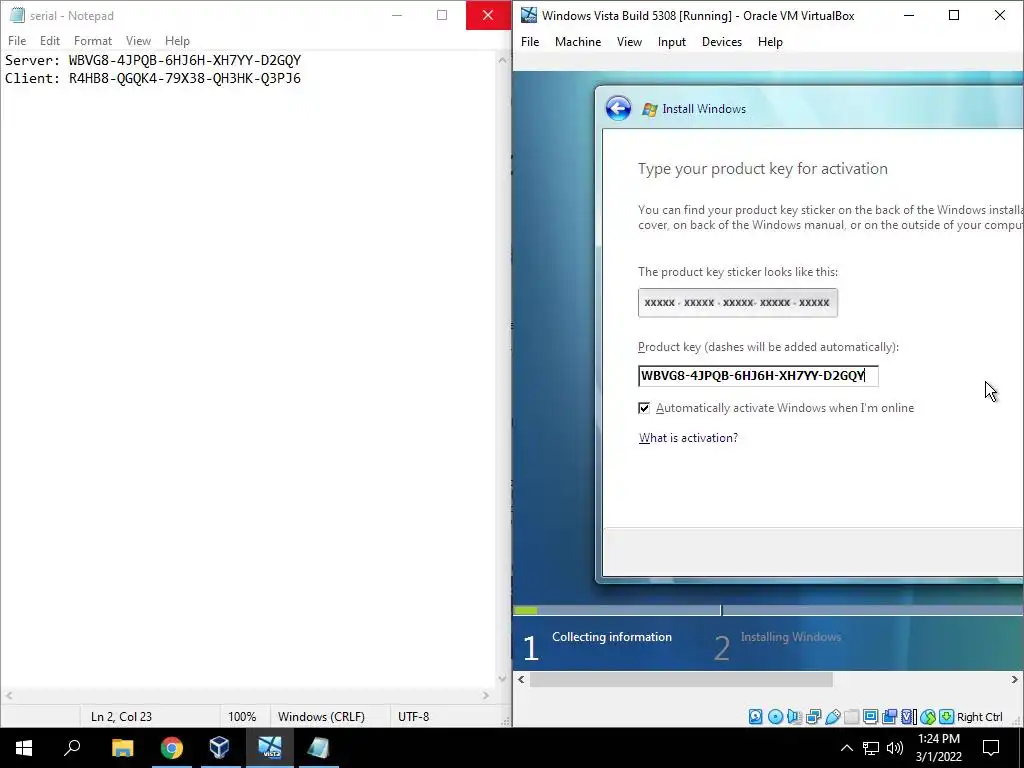Open the What is activation? link
Screen dimensions: 1024x768
(688, 438)
